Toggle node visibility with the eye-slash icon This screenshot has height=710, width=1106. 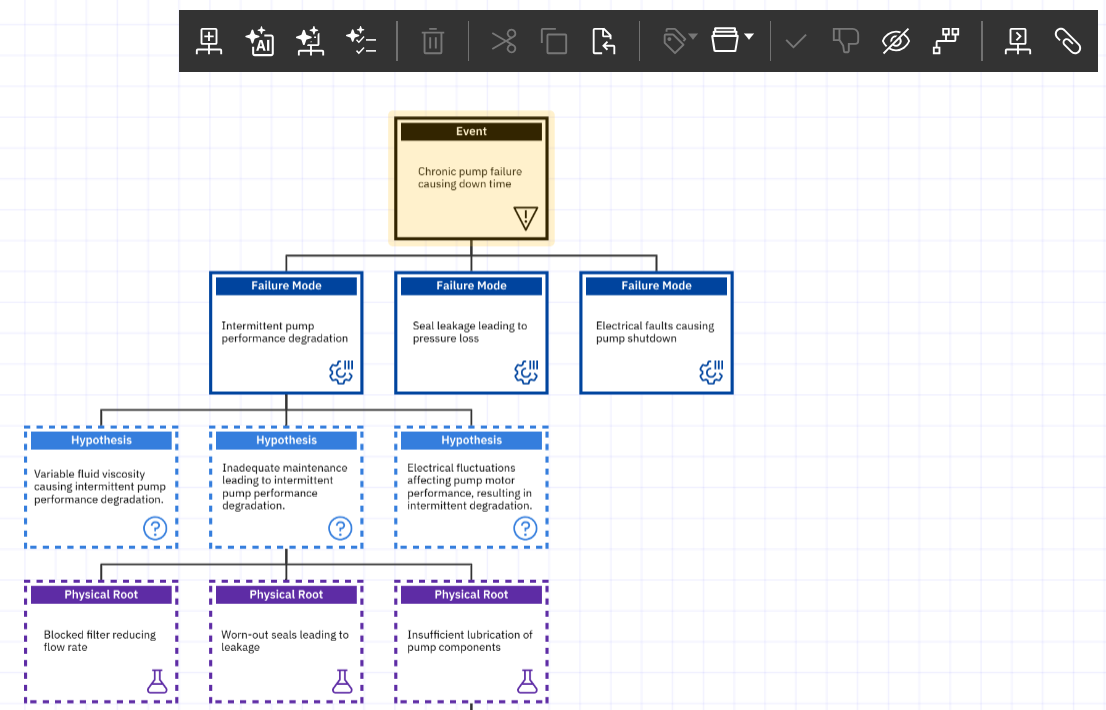[x=895, y=41]
